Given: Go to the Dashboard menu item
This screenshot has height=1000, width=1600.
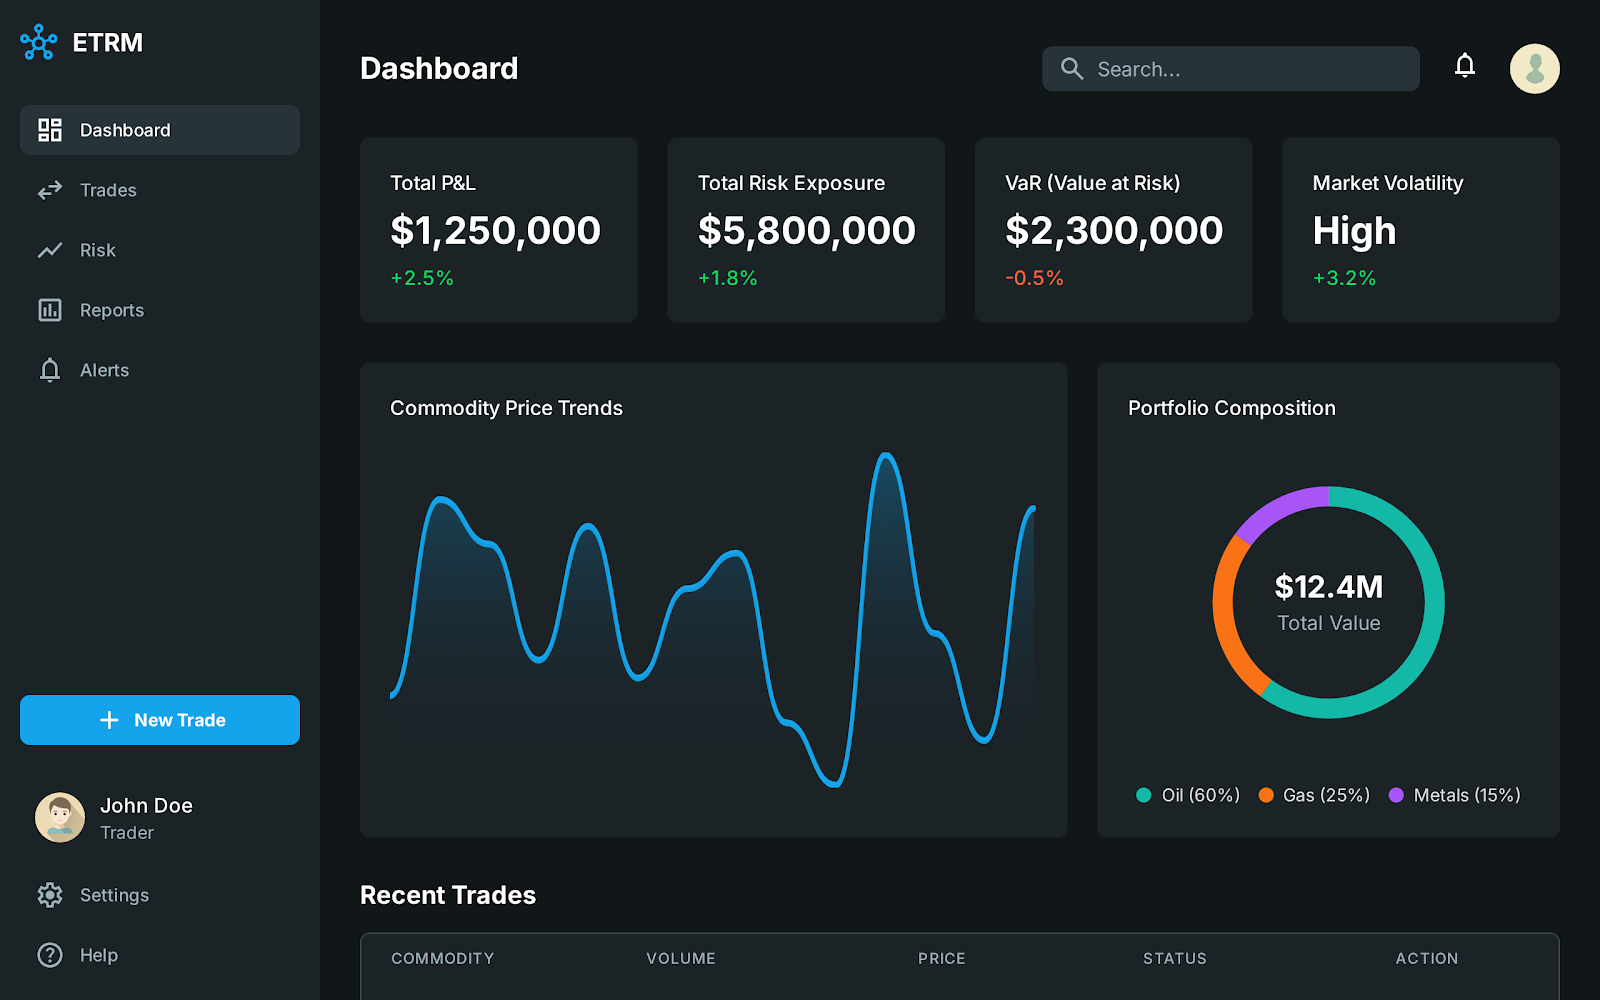Looking at the screenshot, I should [160, 130].
